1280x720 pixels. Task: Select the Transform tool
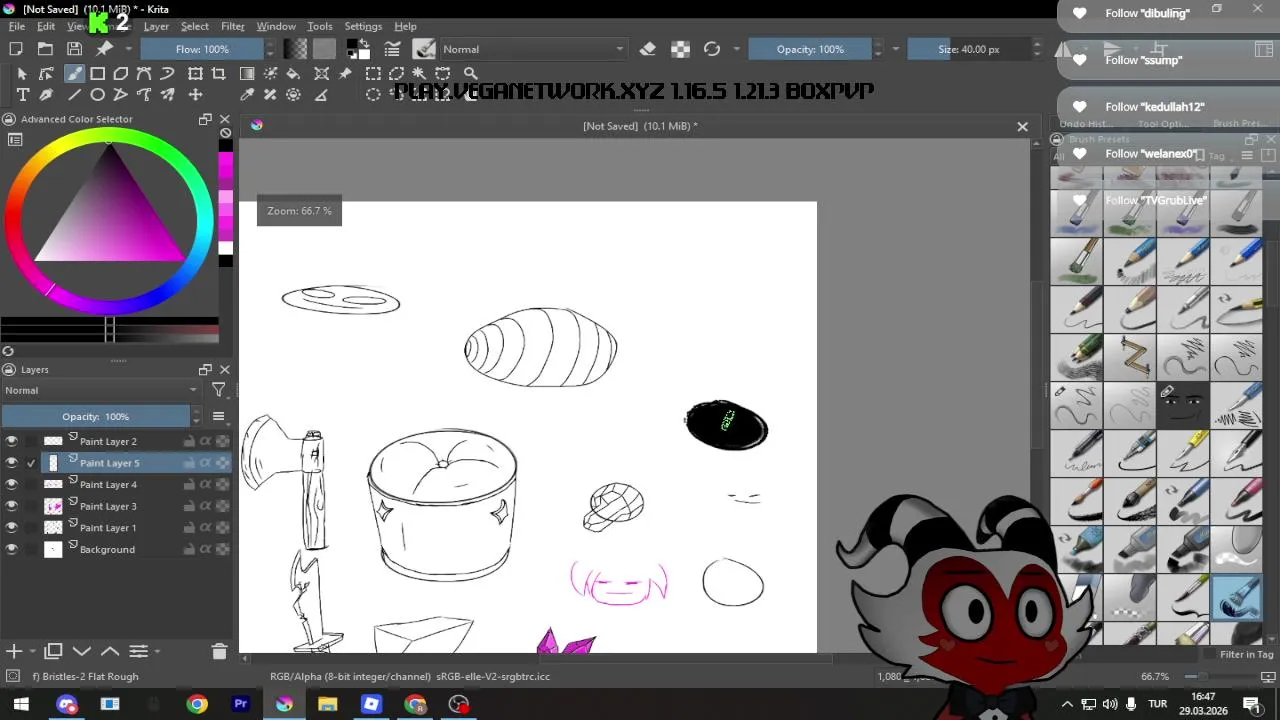tap(195, 73)
